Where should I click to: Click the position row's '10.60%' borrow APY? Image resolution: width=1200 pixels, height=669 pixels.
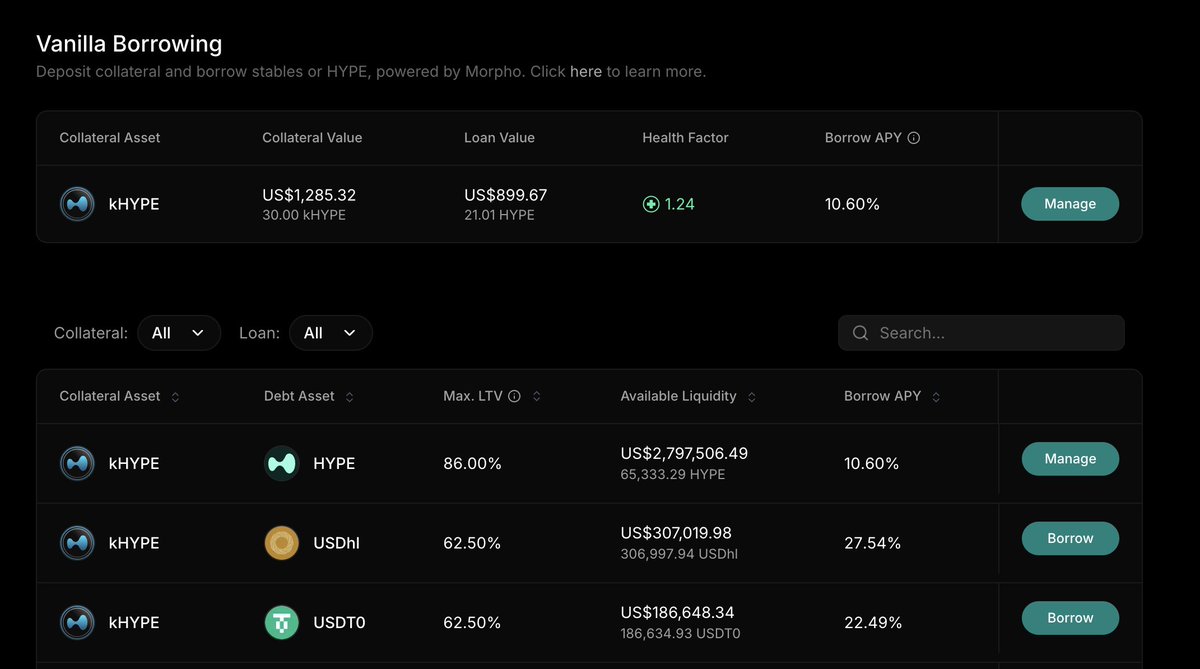[x=852, y=204]
